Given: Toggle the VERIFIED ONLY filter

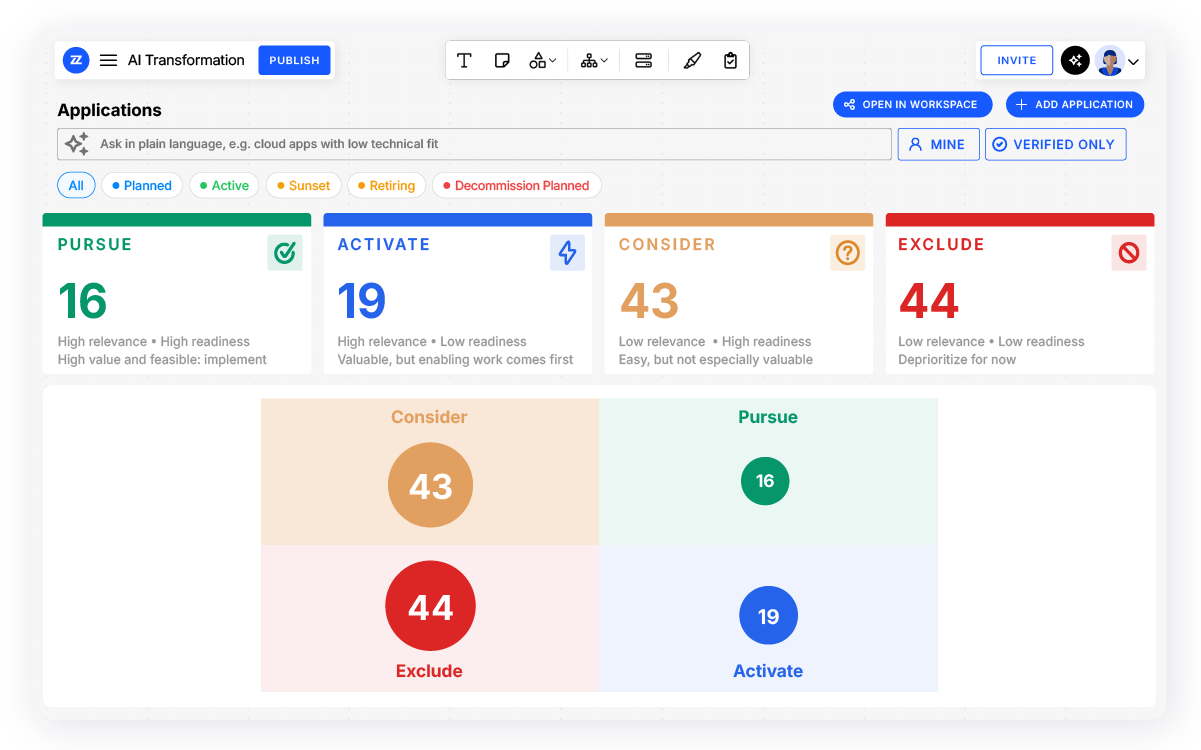Looking at the screenshot, I should pyautogui.click(x=1055, y=144).
